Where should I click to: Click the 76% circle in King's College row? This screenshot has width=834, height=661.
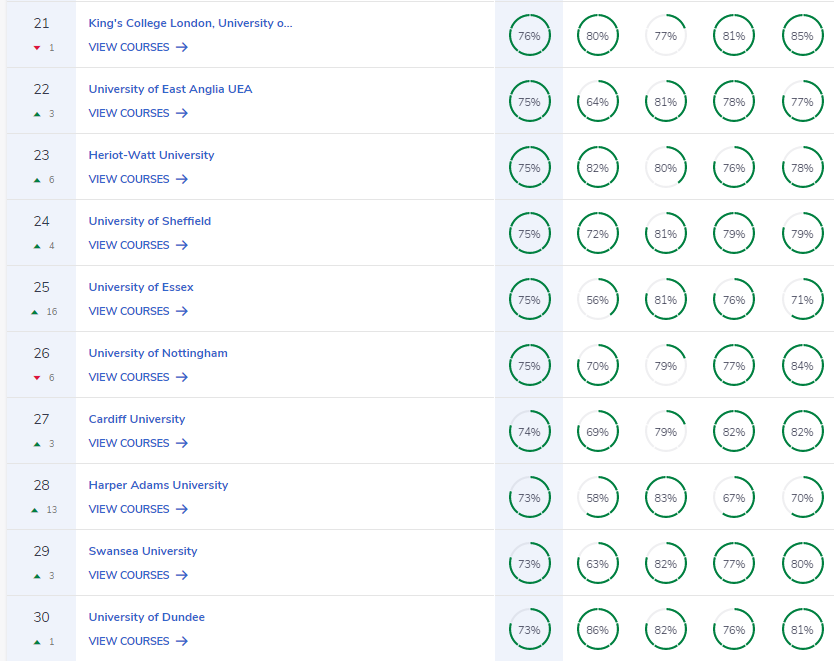click(529, 36)
